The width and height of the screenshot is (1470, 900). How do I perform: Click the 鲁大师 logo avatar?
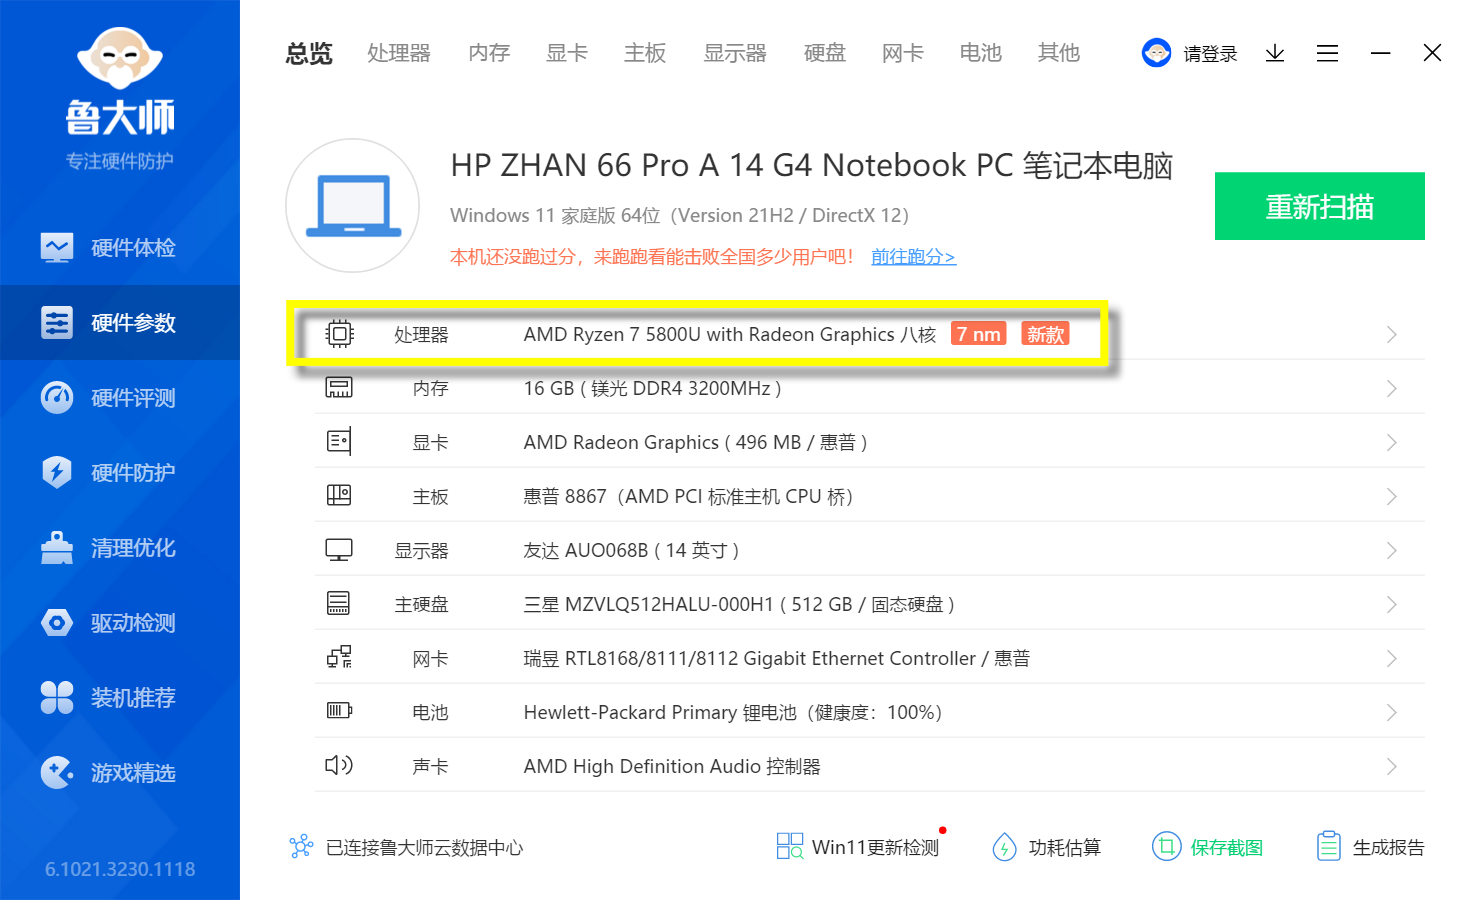(x=120, y=59)
